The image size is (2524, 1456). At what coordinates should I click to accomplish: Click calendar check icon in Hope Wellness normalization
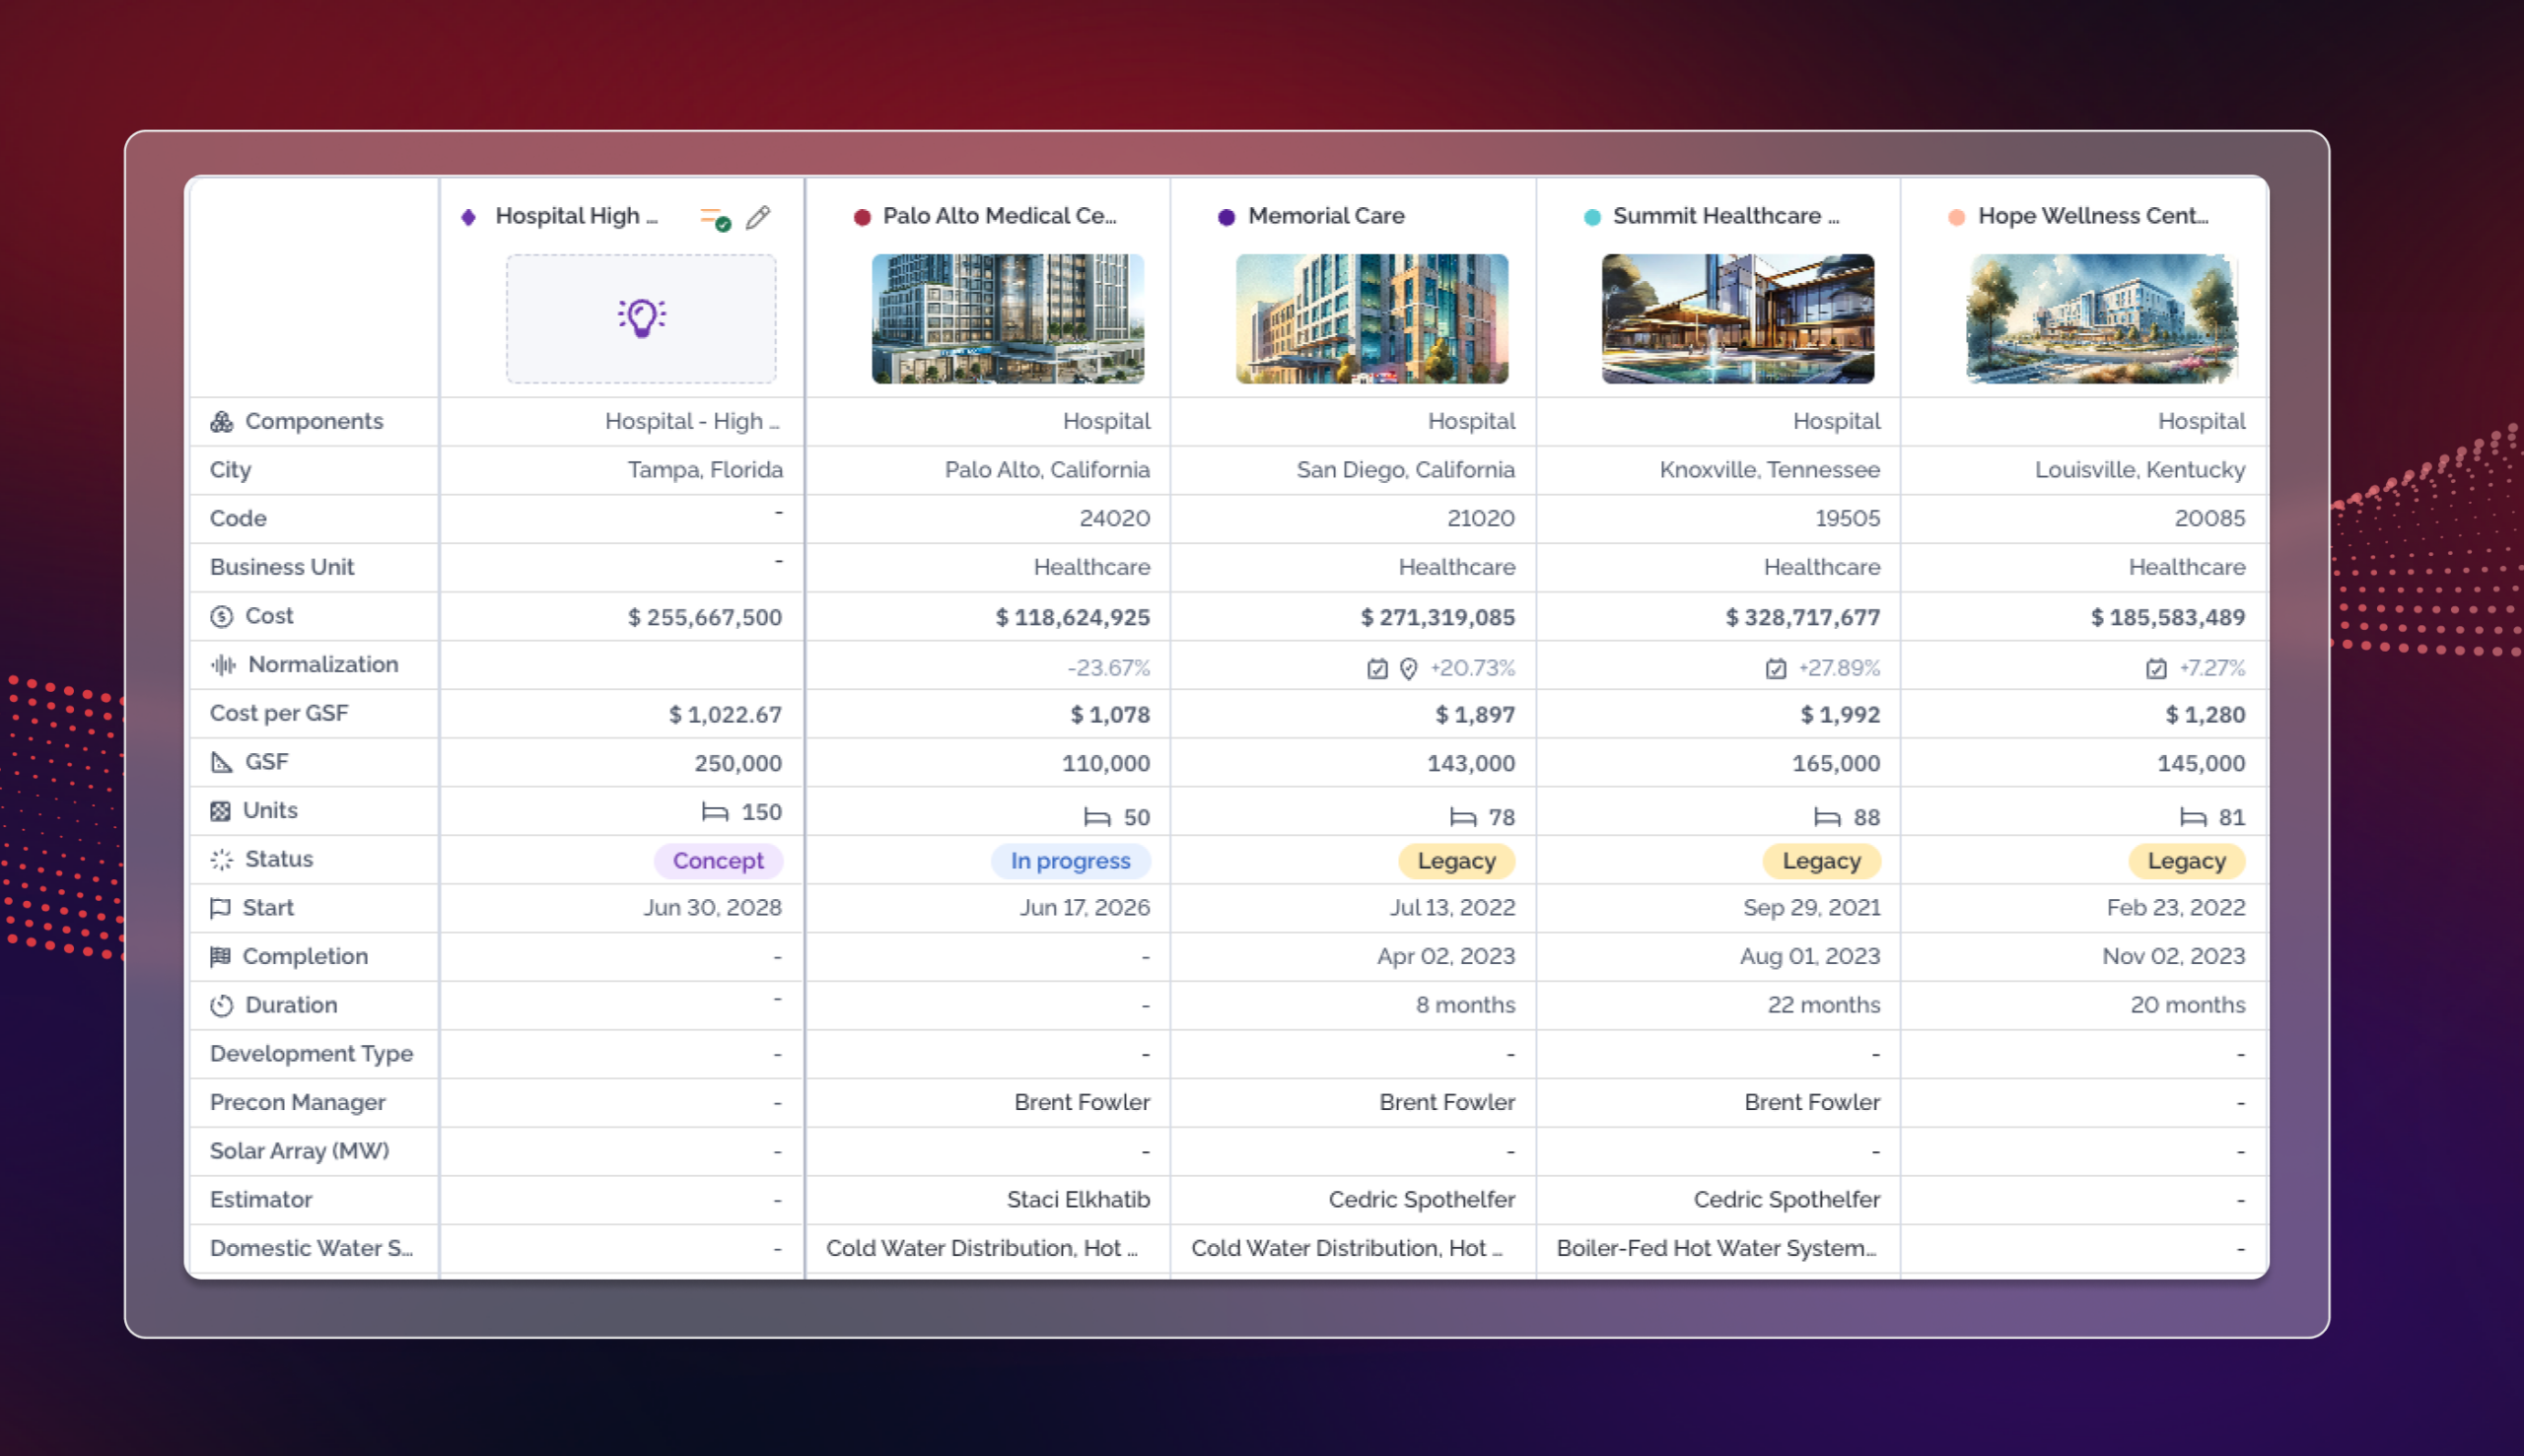2156,668
